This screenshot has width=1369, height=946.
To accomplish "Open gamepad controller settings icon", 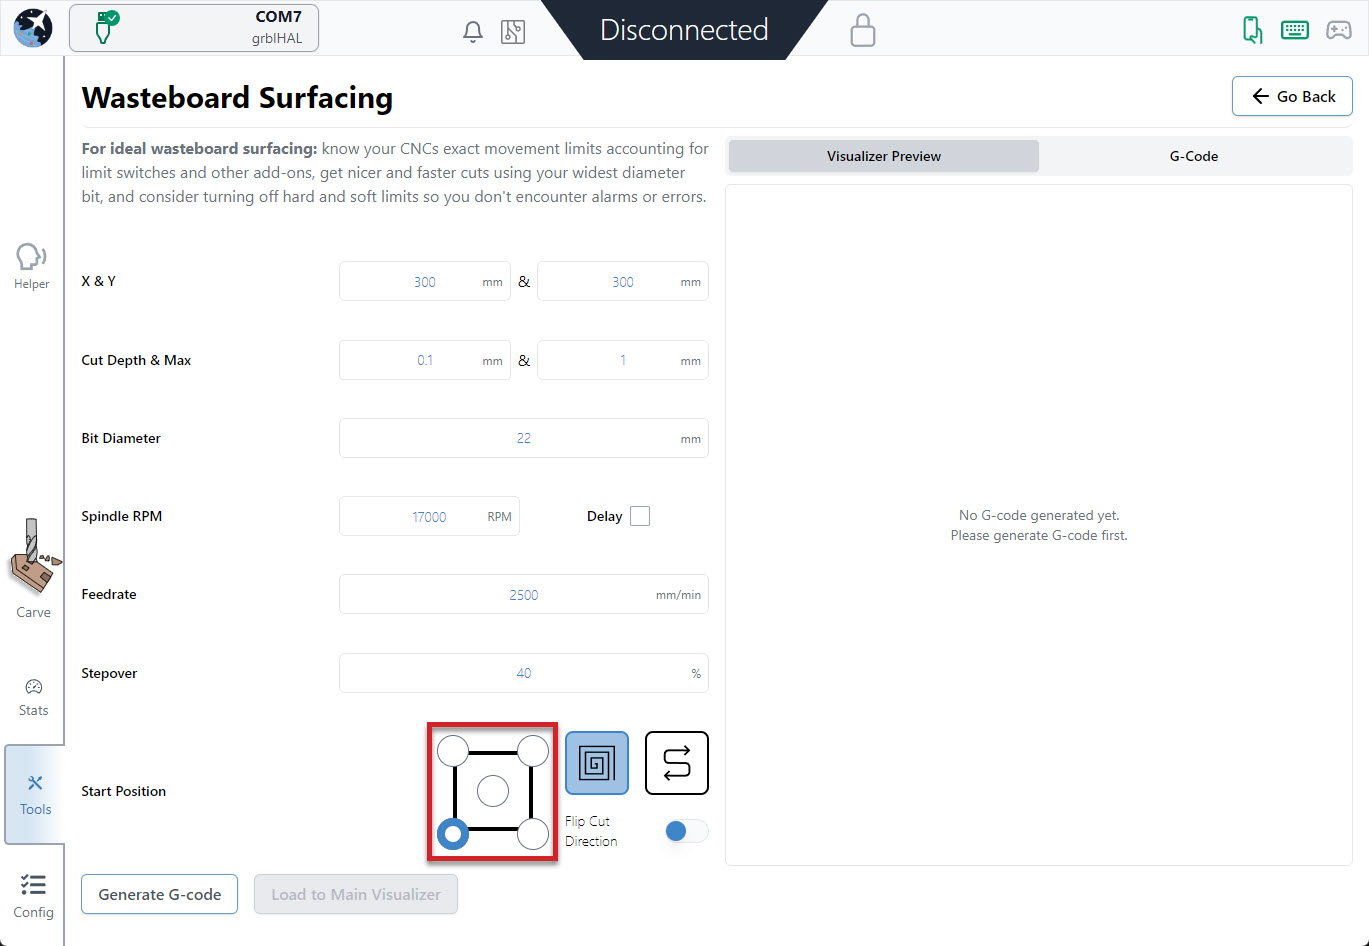I will point(1338,30).
